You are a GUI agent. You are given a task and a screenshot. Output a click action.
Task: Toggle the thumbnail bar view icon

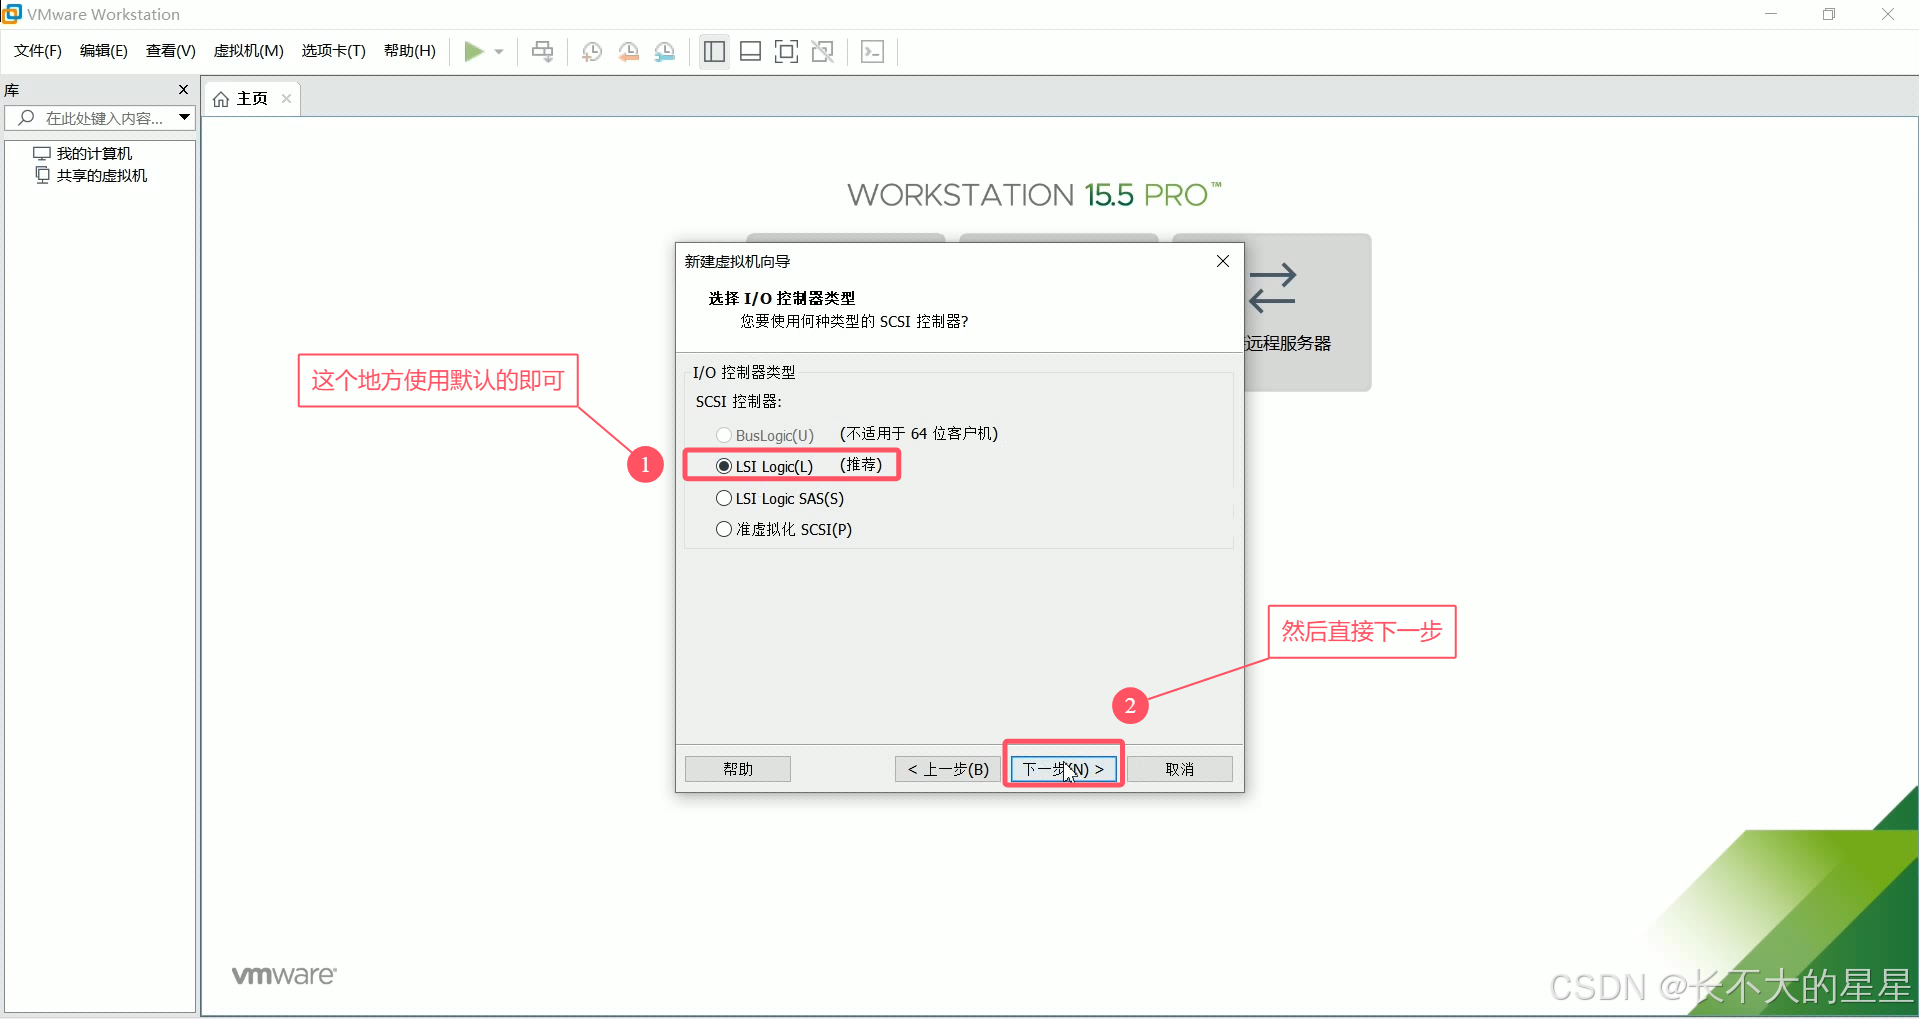click(750, 52)
